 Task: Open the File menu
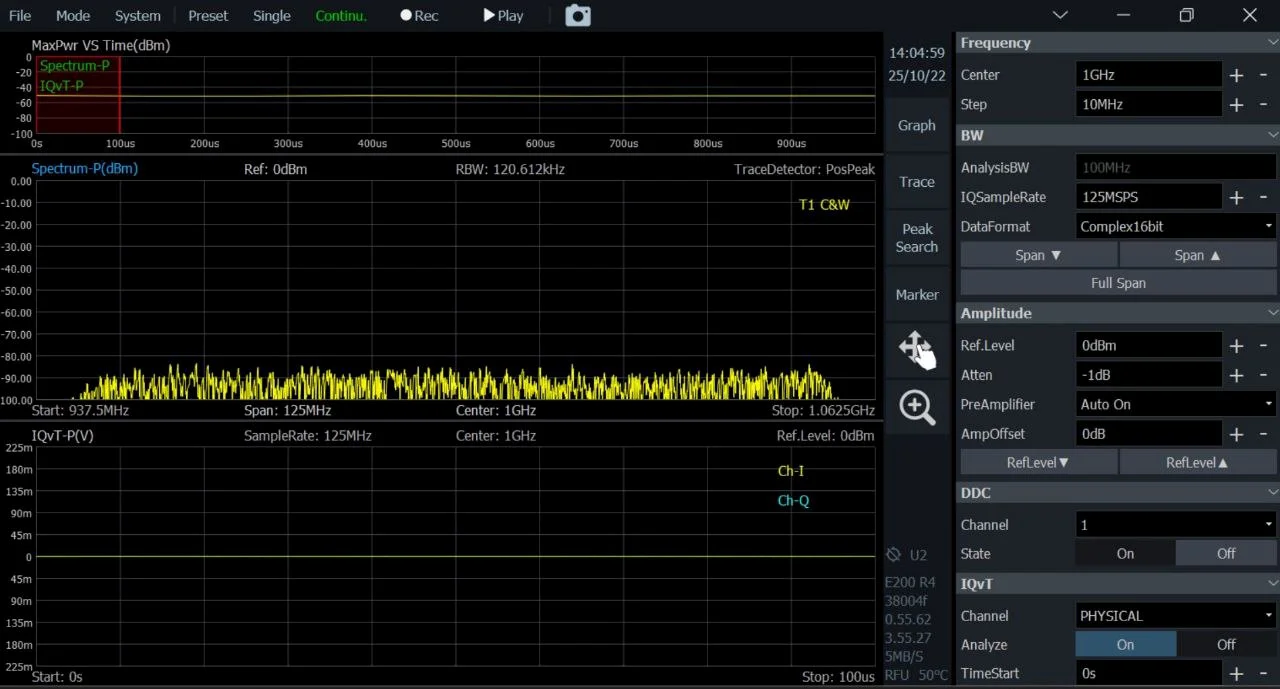[20, 15]
